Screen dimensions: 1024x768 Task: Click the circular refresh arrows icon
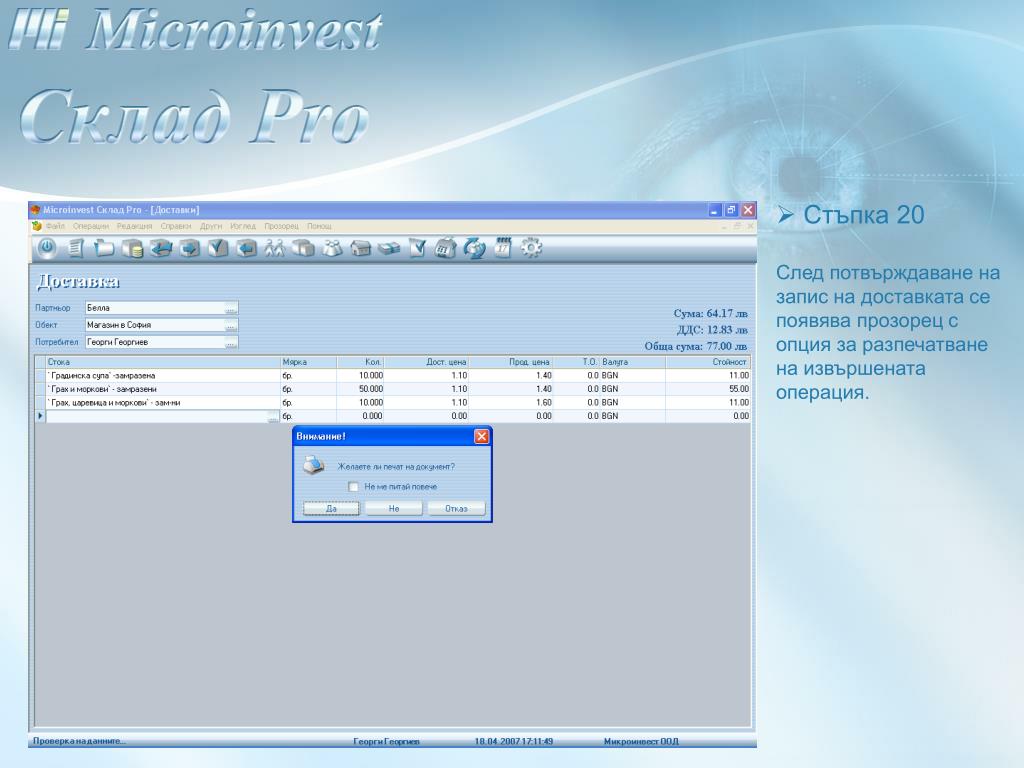[474, 248]
